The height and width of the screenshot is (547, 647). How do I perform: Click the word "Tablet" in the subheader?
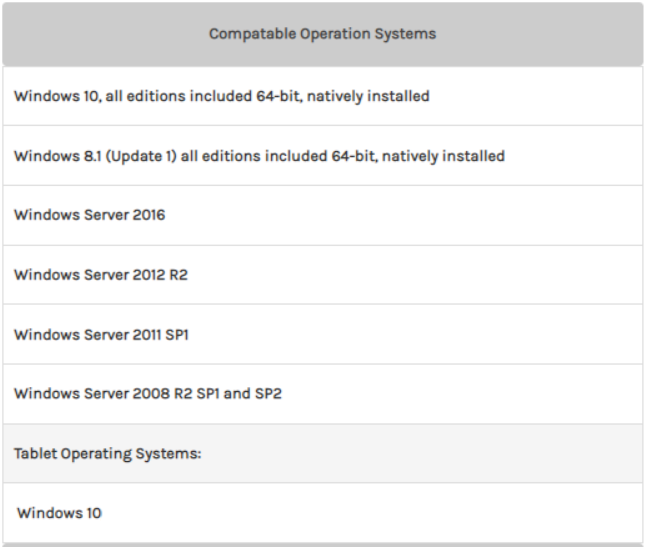[x=35, y=454]
